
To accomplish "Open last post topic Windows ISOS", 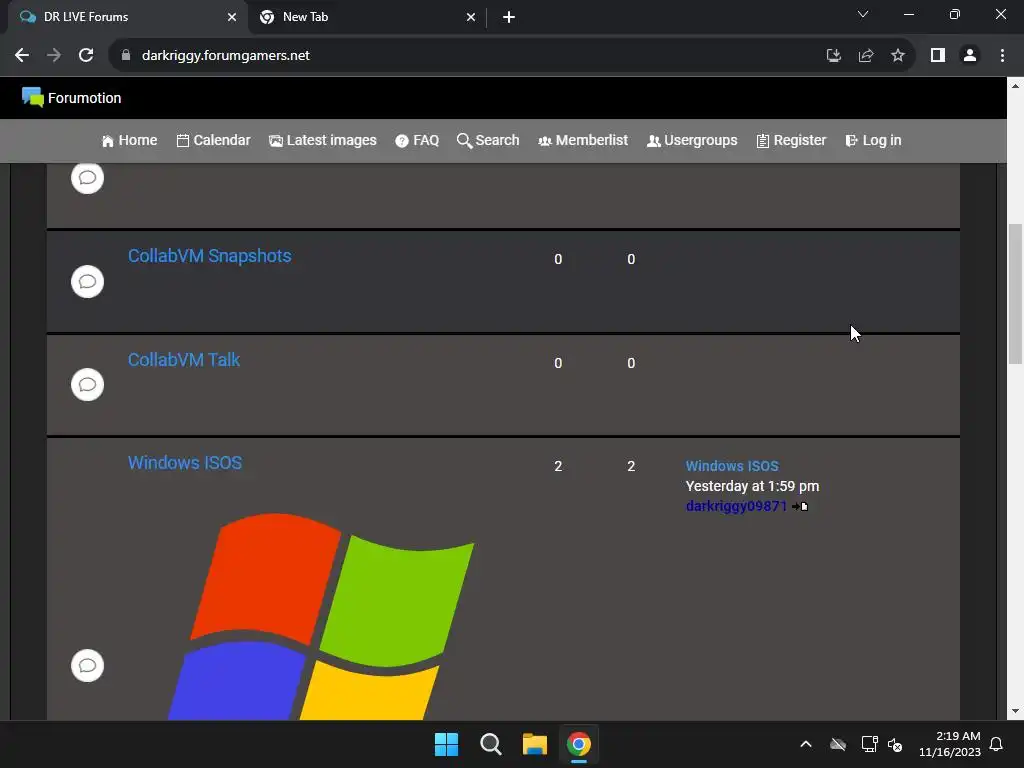I will coord(732,466).
